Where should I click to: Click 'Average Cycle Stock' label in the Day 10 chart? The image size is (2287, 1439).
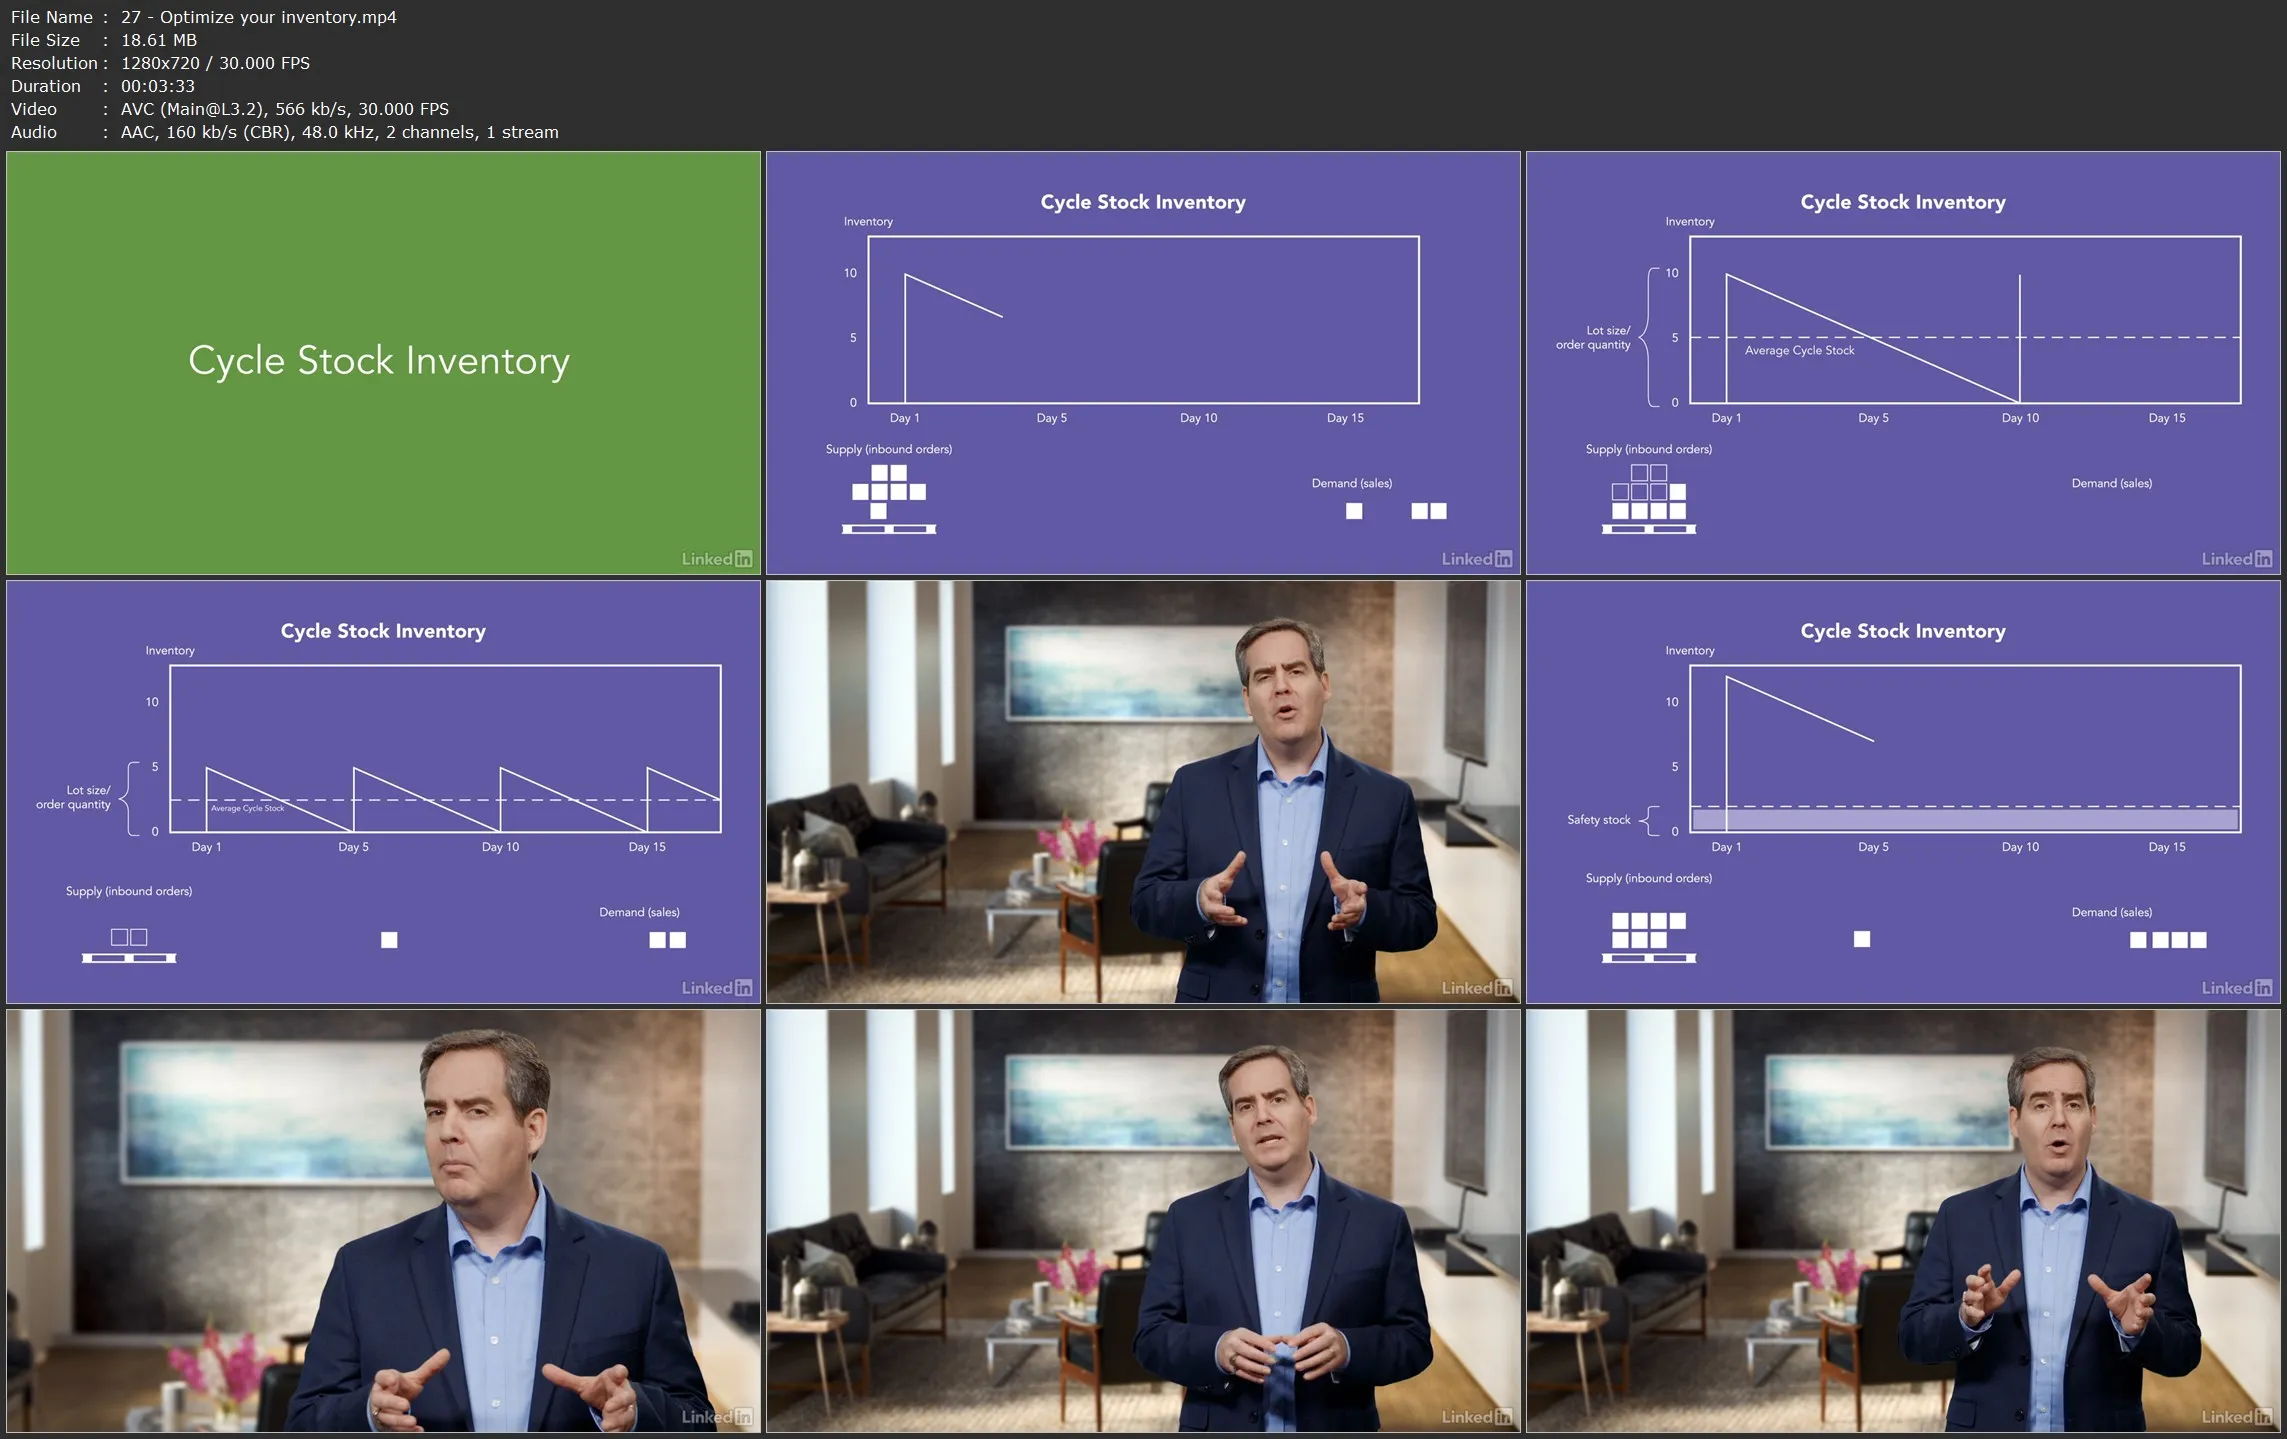1799,351
